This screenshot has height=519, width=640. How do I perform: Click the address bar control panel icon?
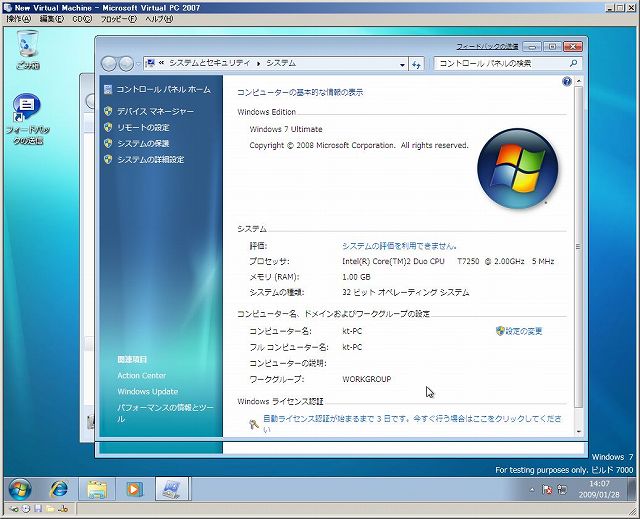coord(151,63)
